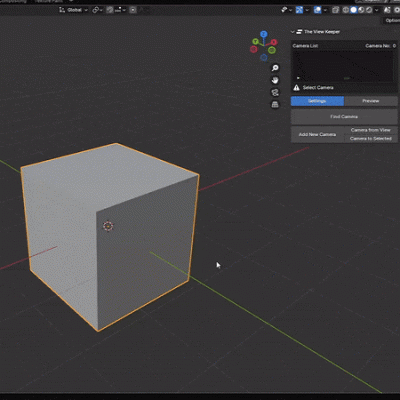Switch to wireframe viewport shading
Image resolution: width=400 pixels, height=400 pixels.
[x=346, y=10]
